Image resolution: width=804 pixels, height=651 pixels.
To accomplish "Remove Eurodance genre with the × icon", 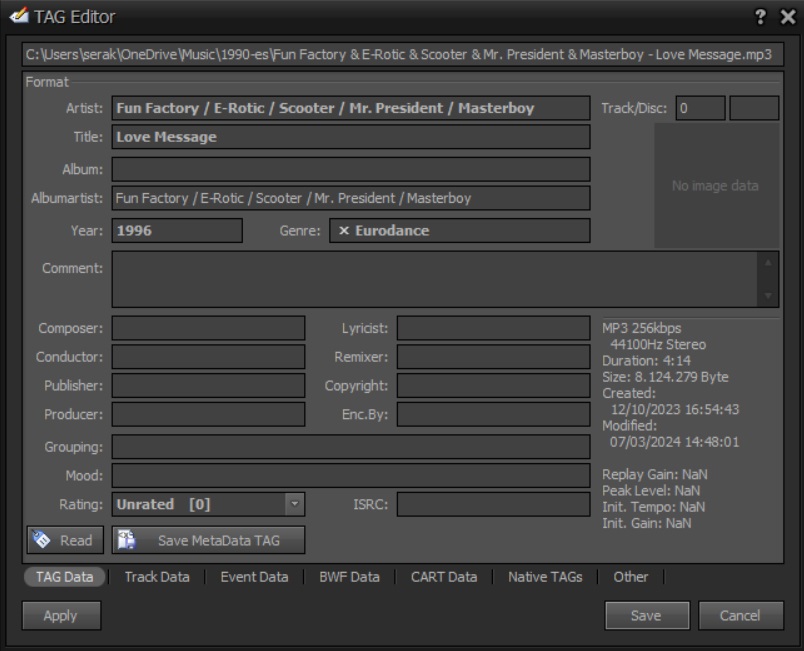I will click(344, 231).
